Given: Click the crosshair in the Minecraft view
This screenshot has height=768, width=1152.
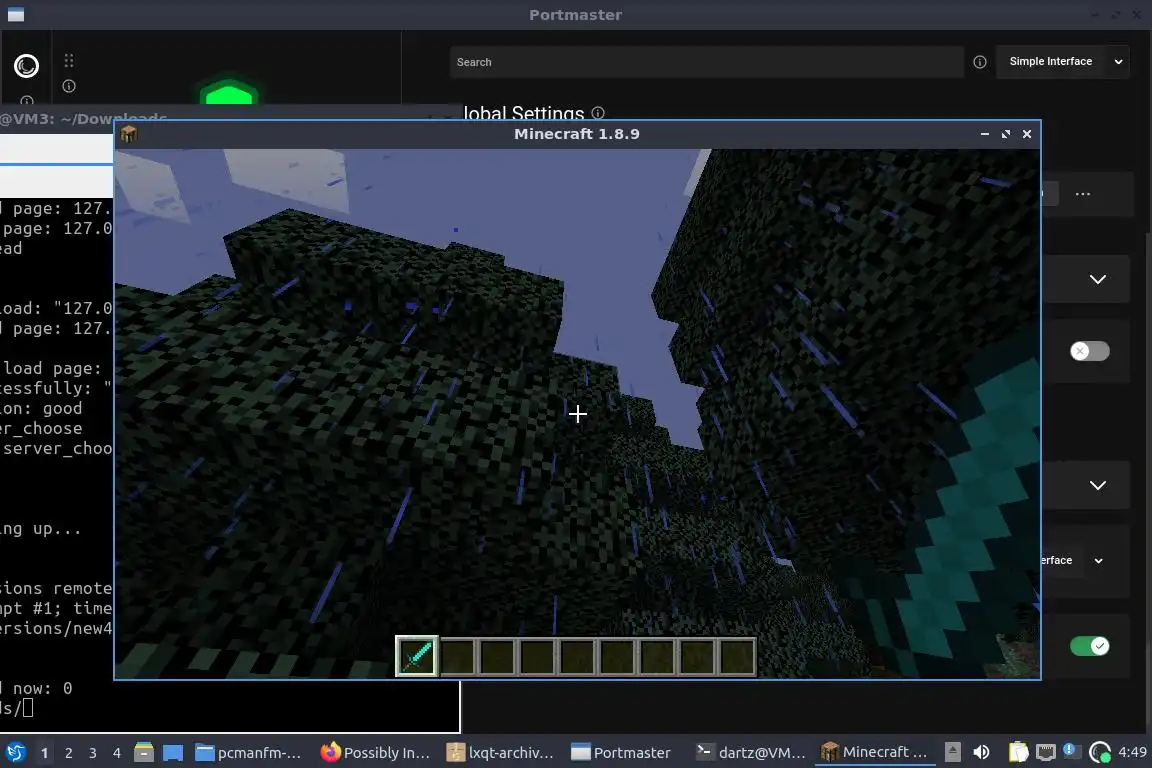Looking at the screenshot, I should point(577,414).
